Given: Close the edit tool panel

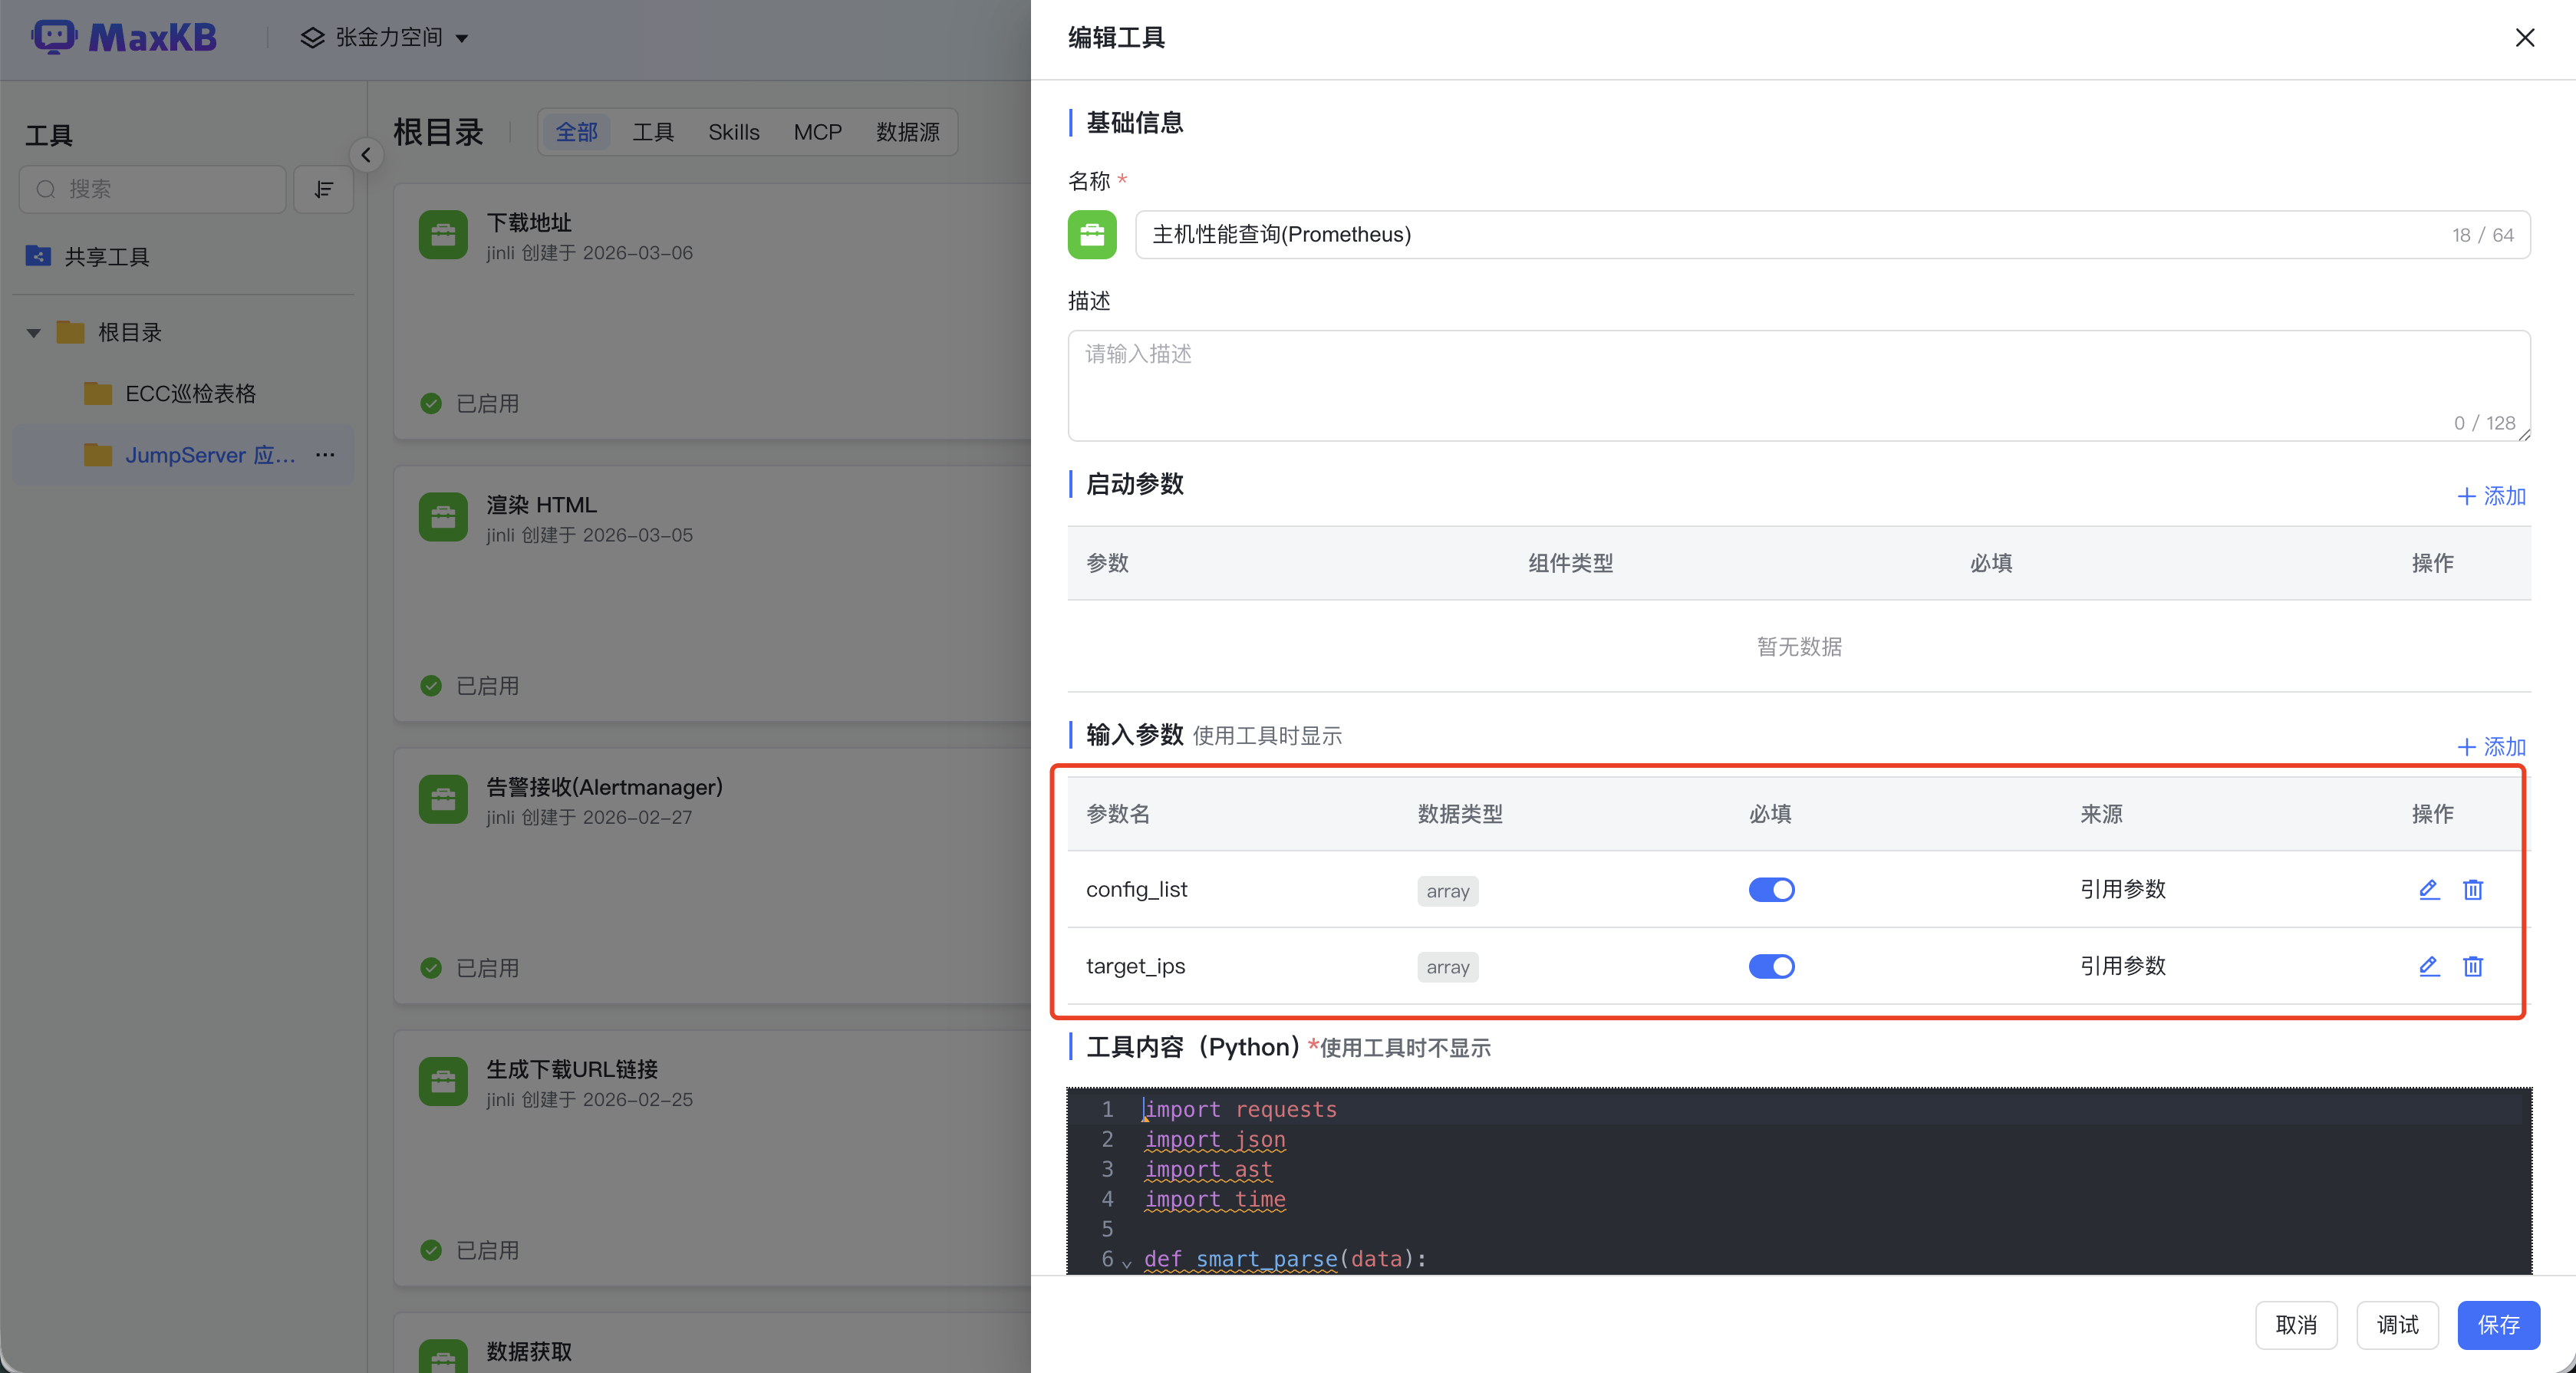Looking at the screenshot, I should (x=2524, y=38).
